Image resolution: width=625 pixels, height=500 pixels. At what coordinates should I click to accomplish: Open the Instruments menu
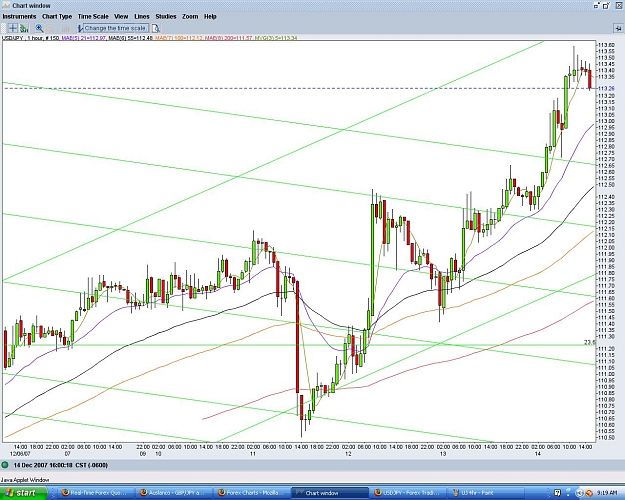coord(19,17)
